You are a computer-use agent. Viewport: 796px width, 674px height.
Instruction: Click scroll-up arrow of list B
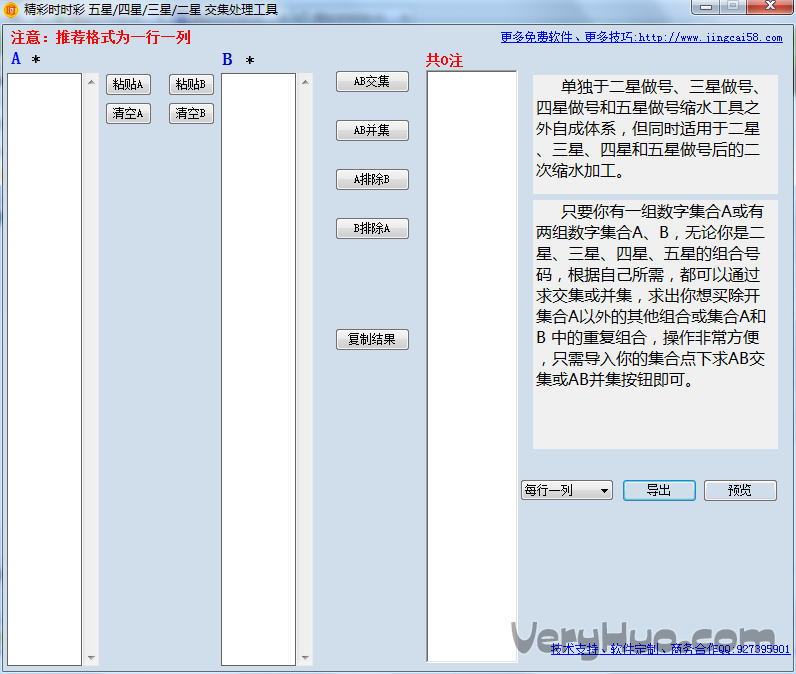[x=305, y=82]
